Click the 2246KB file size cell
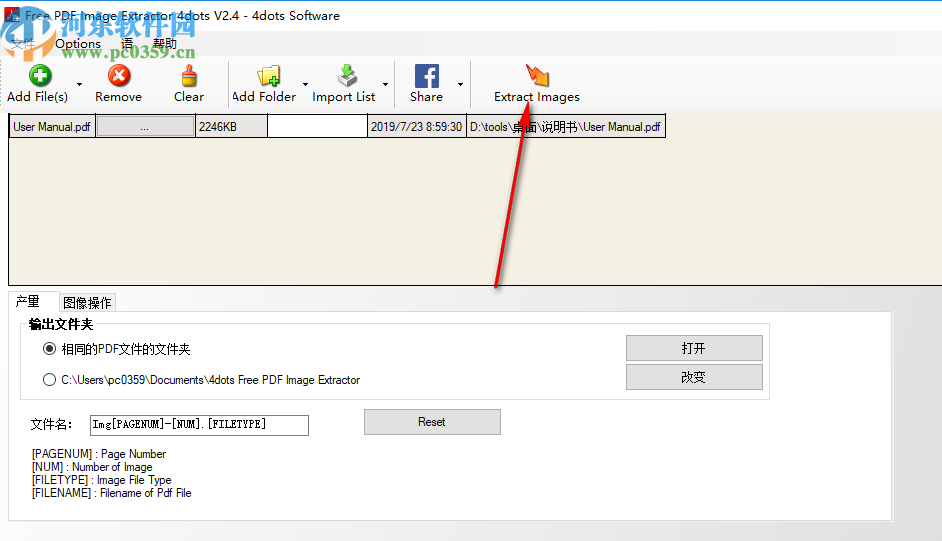 point(231,127)
